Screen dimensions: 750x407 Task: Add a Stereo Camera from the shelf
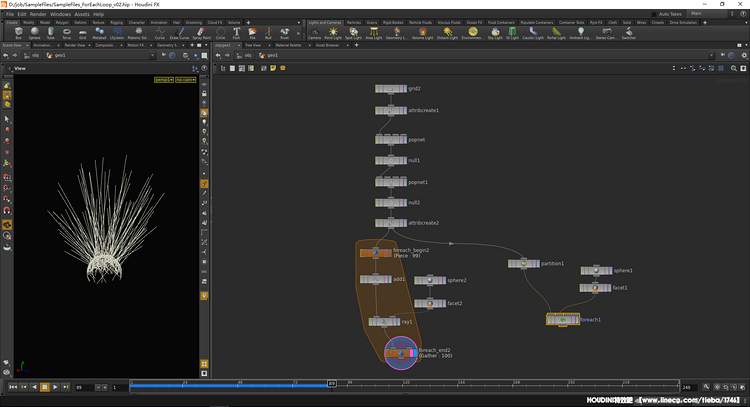606,33
